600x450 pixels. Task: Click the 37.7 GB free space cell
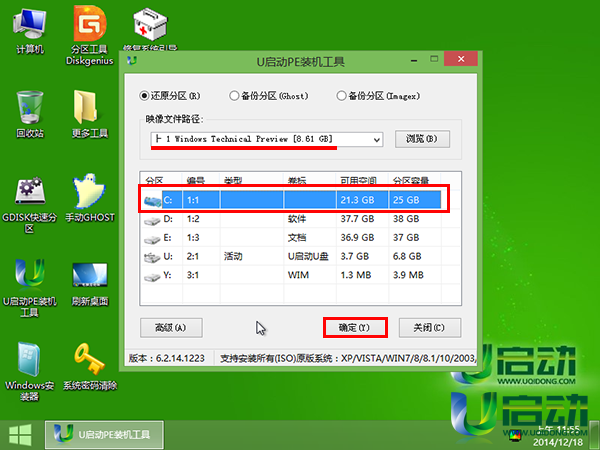click(357, 219)
